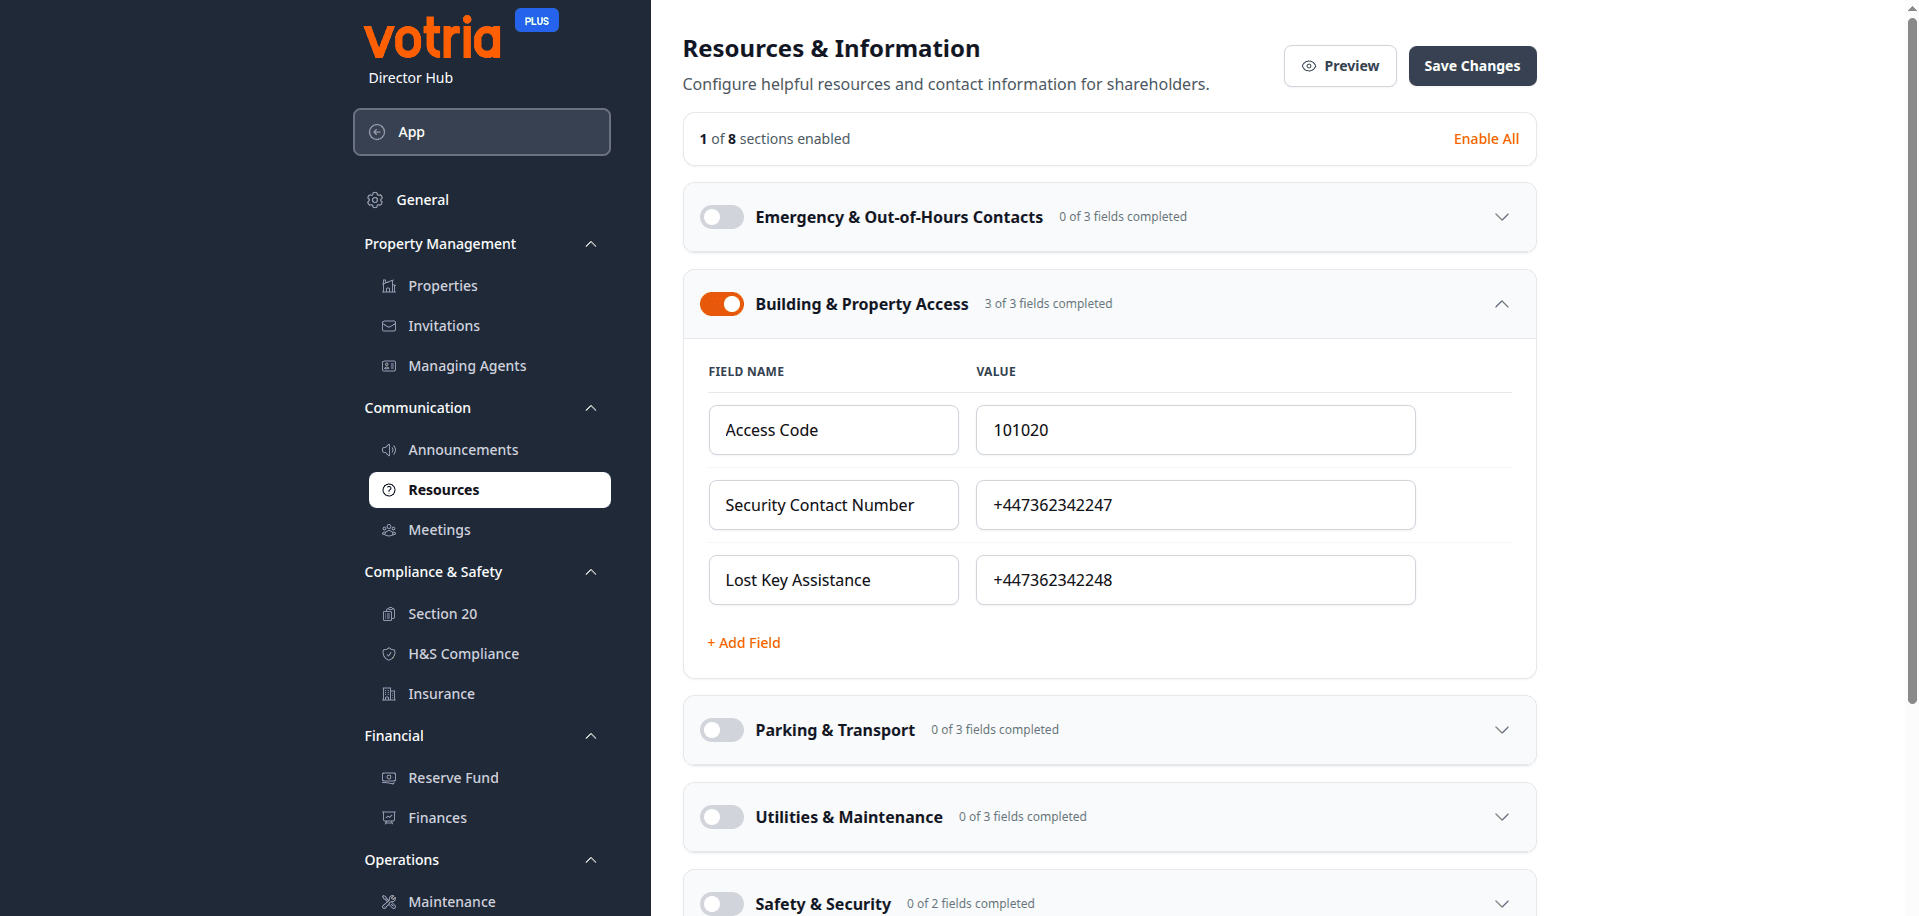The image size is (1919, 916).
Task: Expand the Safety & Security section chevron
Action: tap(1502, 903)
